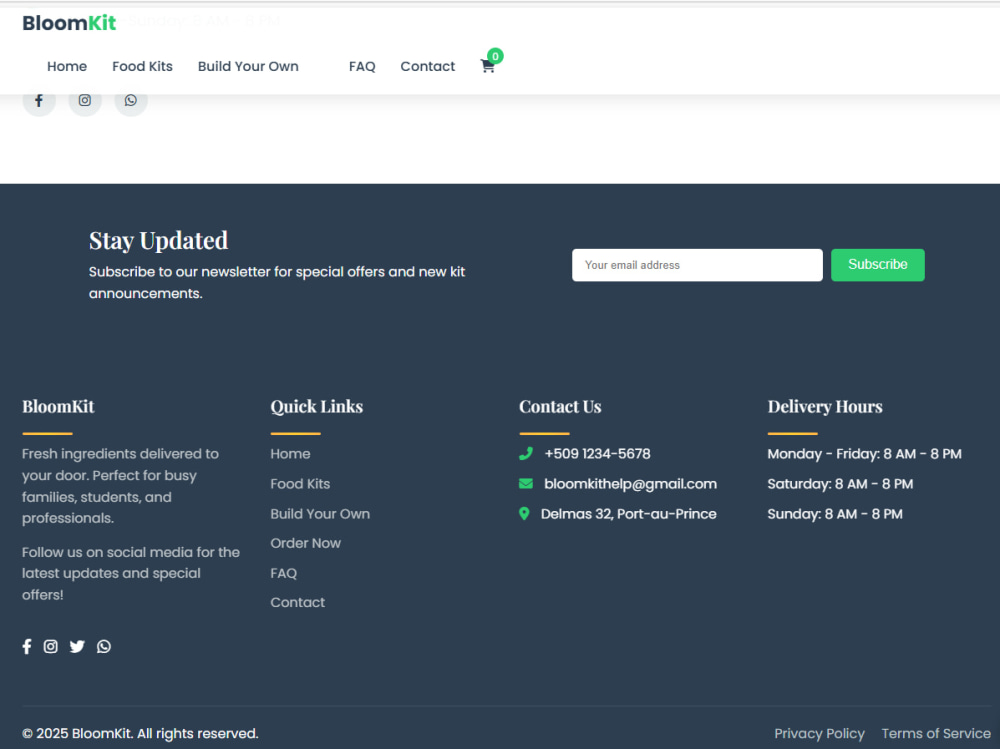
Task: Open Build Your Own under Quick Links
Action: (320, 514)
